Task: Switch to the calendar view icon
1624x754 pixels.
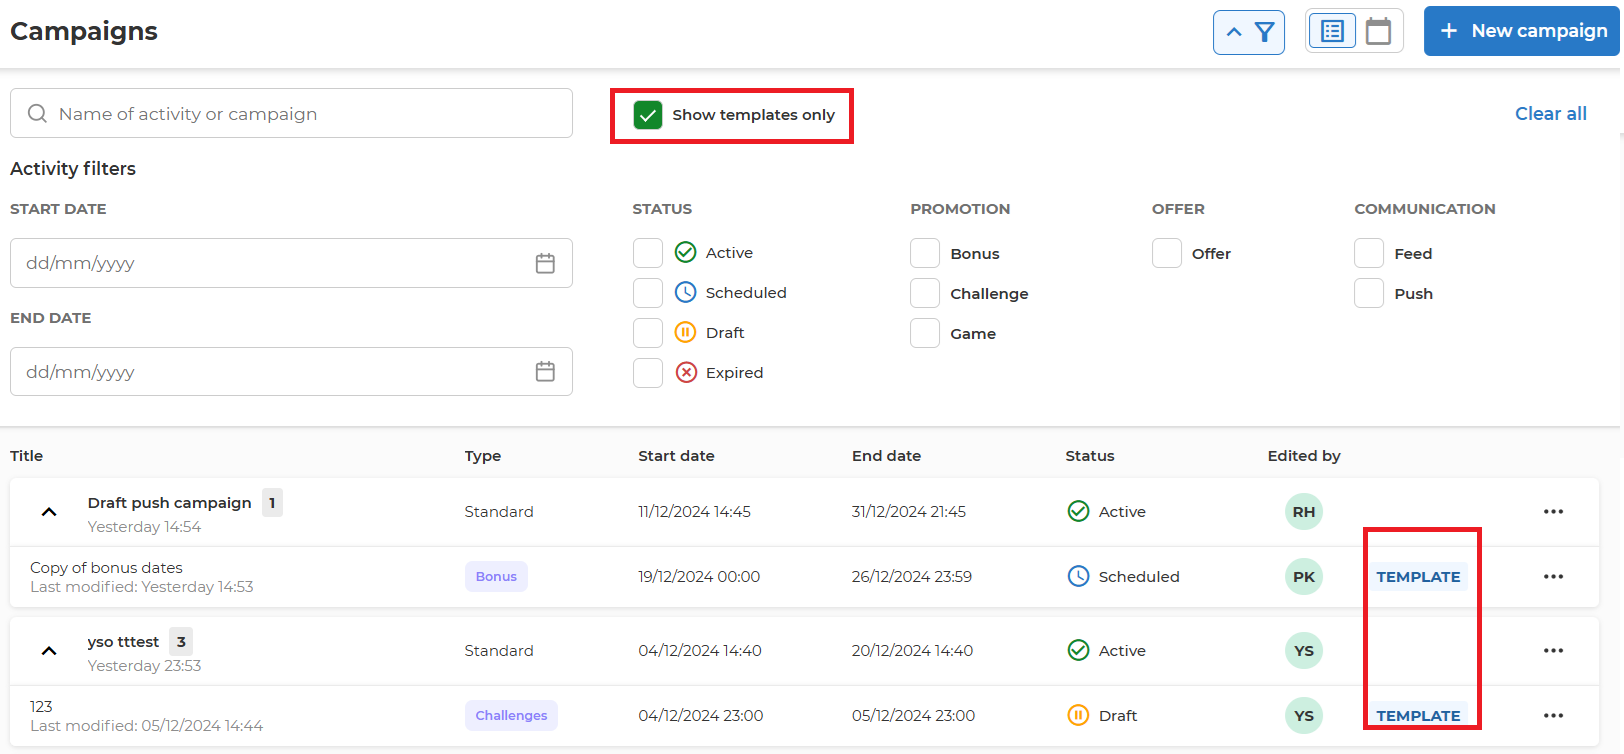Action: [x=1379, y=31]
